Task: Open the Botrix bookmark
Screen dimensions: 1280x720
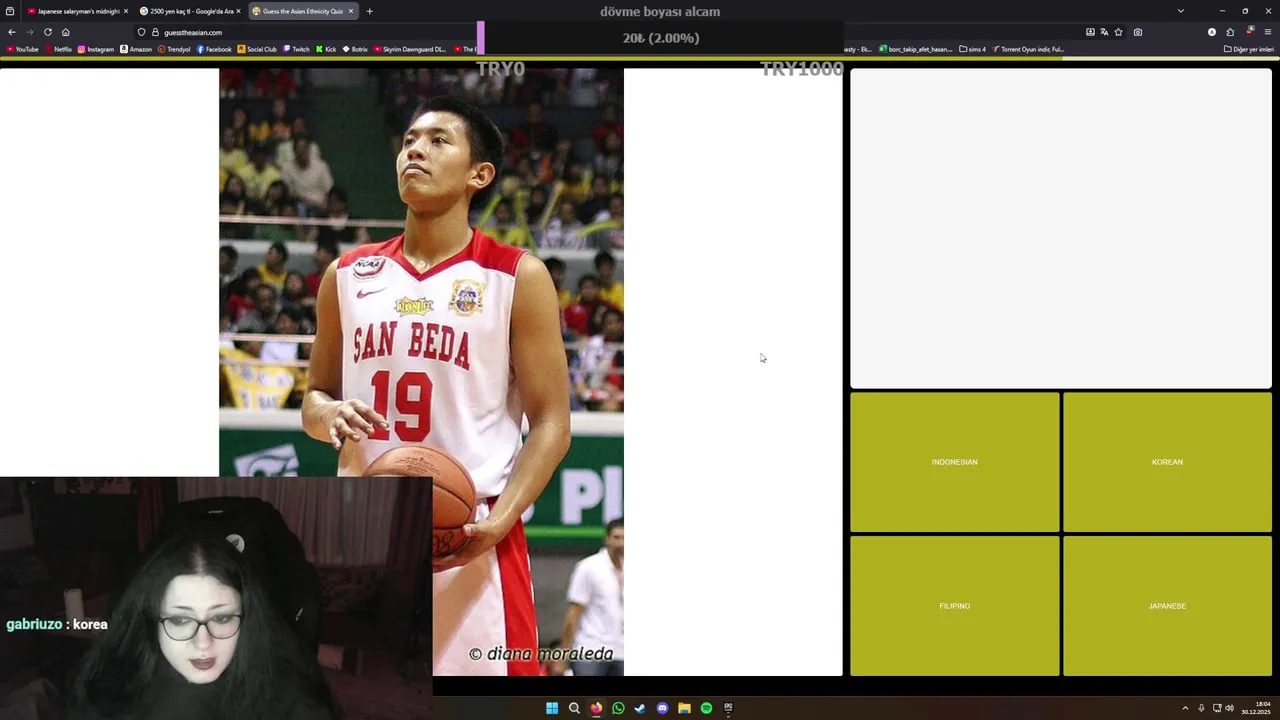Action: tap(355, 49)
